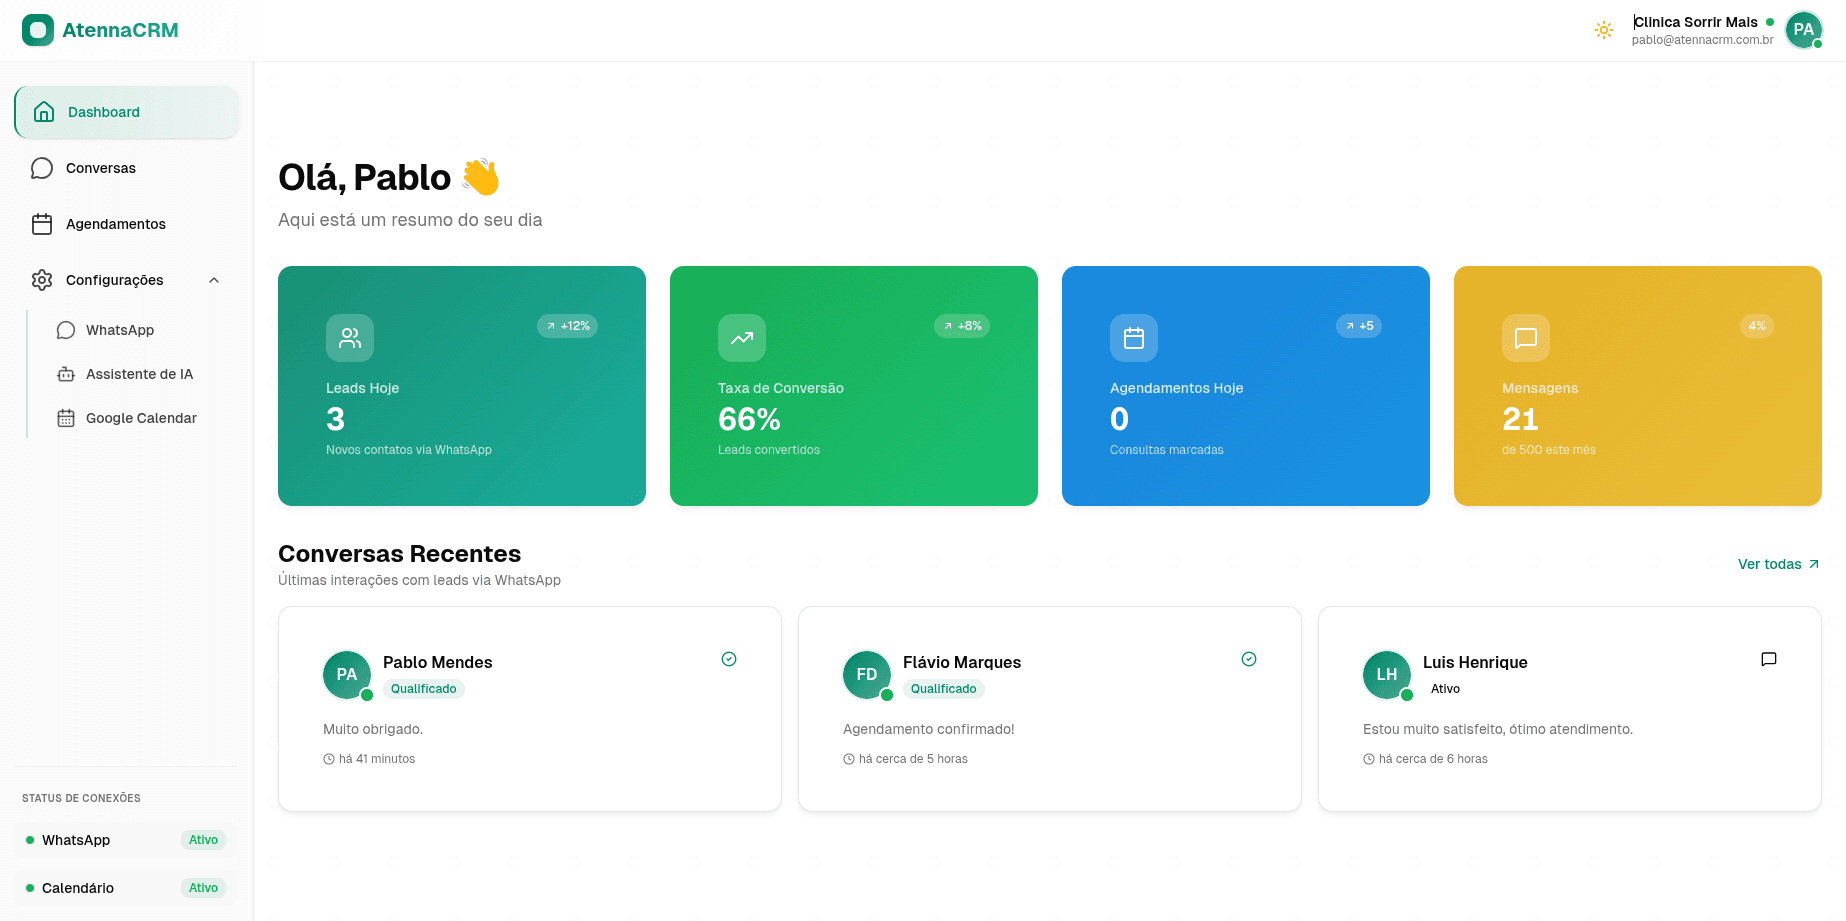
Task: Toggle the WhatsApp Ativo connection status
Action: 203,840
